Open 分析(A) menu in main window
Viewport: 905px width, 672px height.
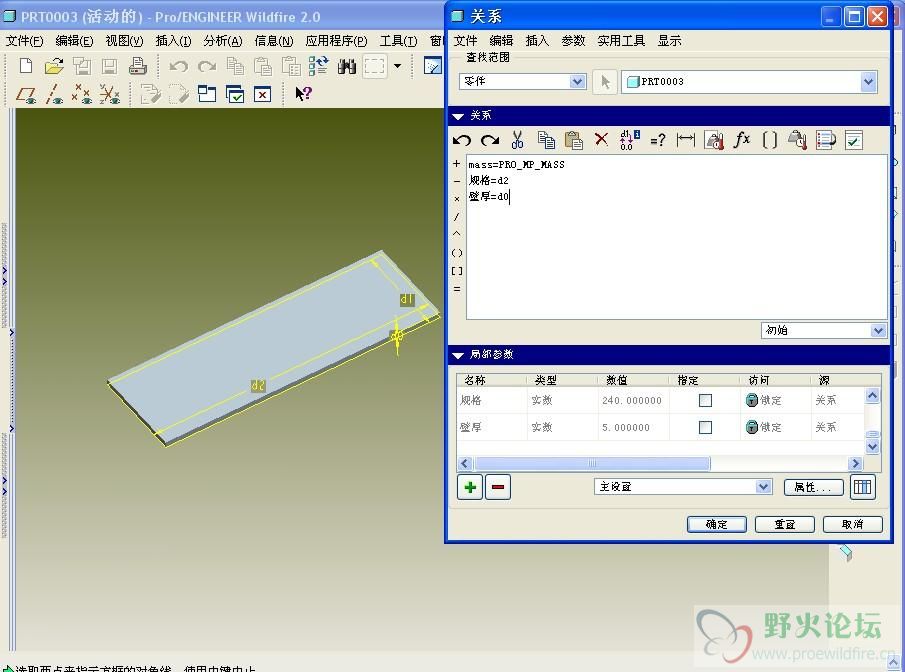tap(223, 41)
